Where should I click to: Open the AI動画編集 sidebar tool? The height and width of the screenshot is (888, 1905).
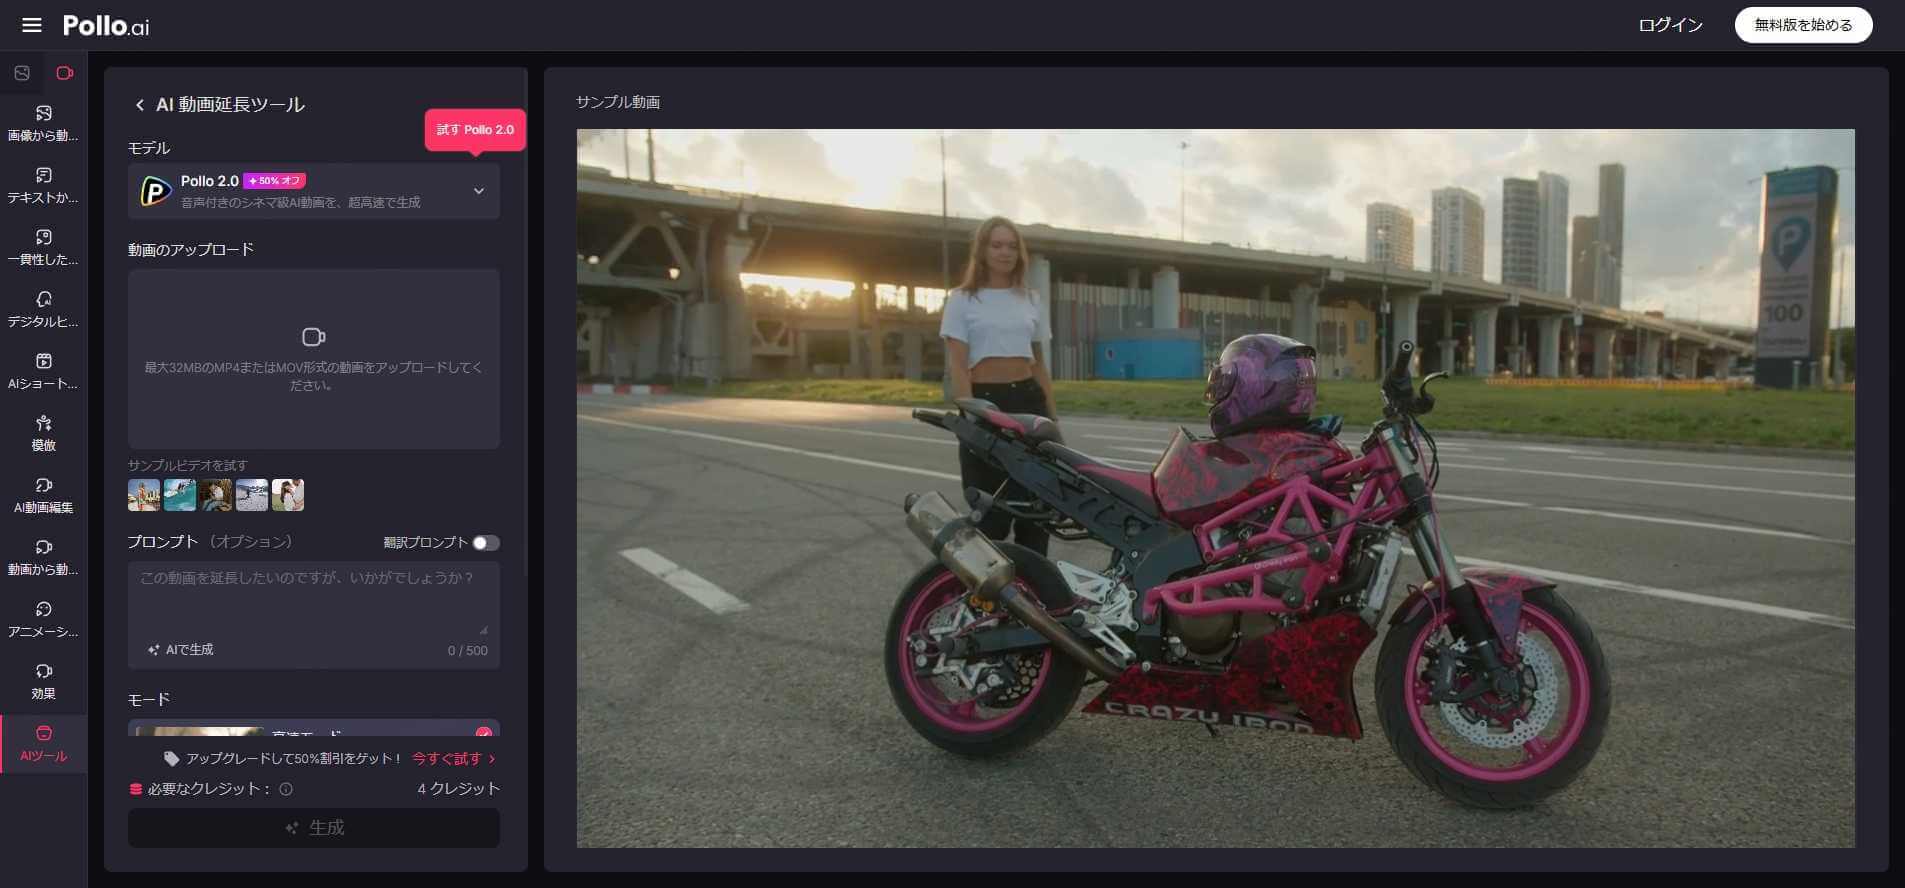pos(43,495)
